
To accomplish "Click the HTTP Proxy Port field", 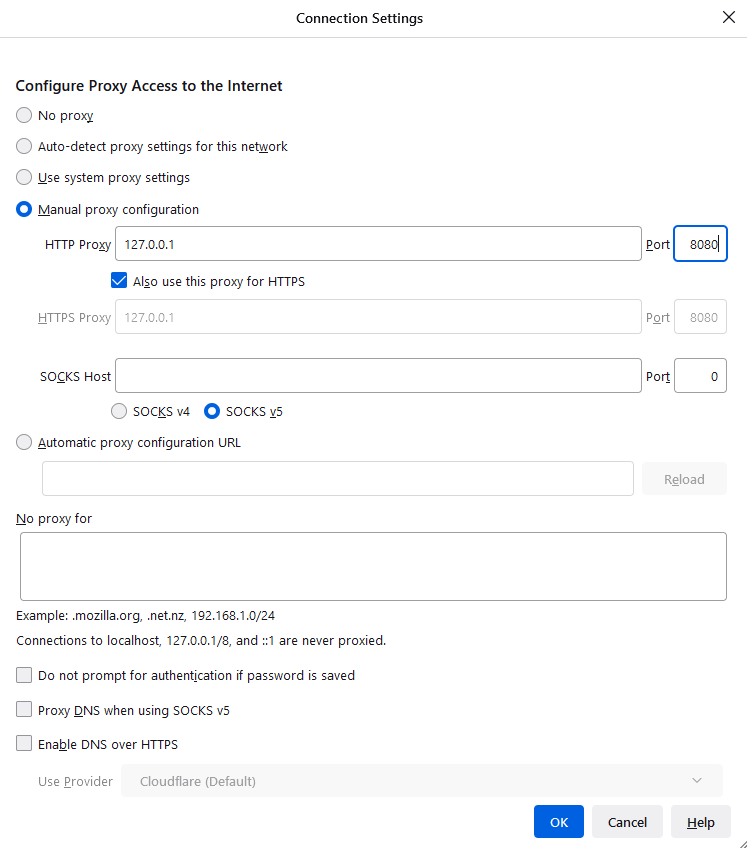I will [x=700, y=244].
